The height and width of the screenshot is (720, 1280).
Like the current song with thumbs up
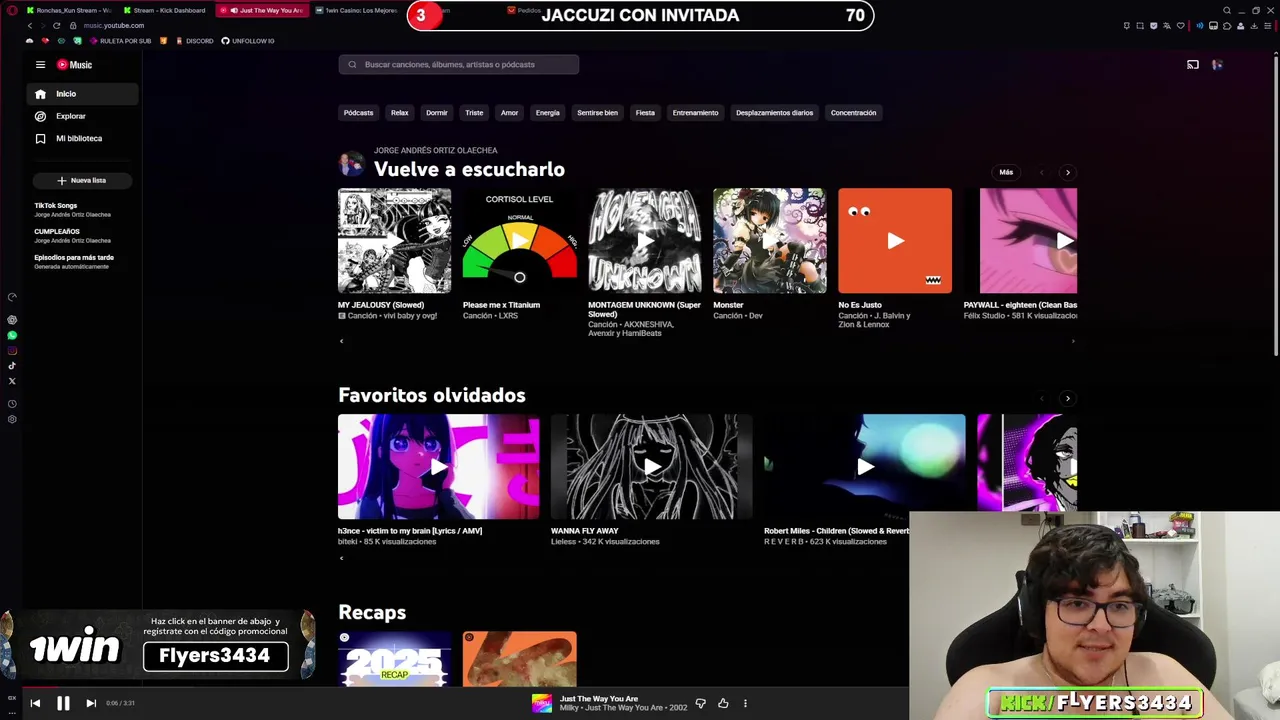pos(723,704)
